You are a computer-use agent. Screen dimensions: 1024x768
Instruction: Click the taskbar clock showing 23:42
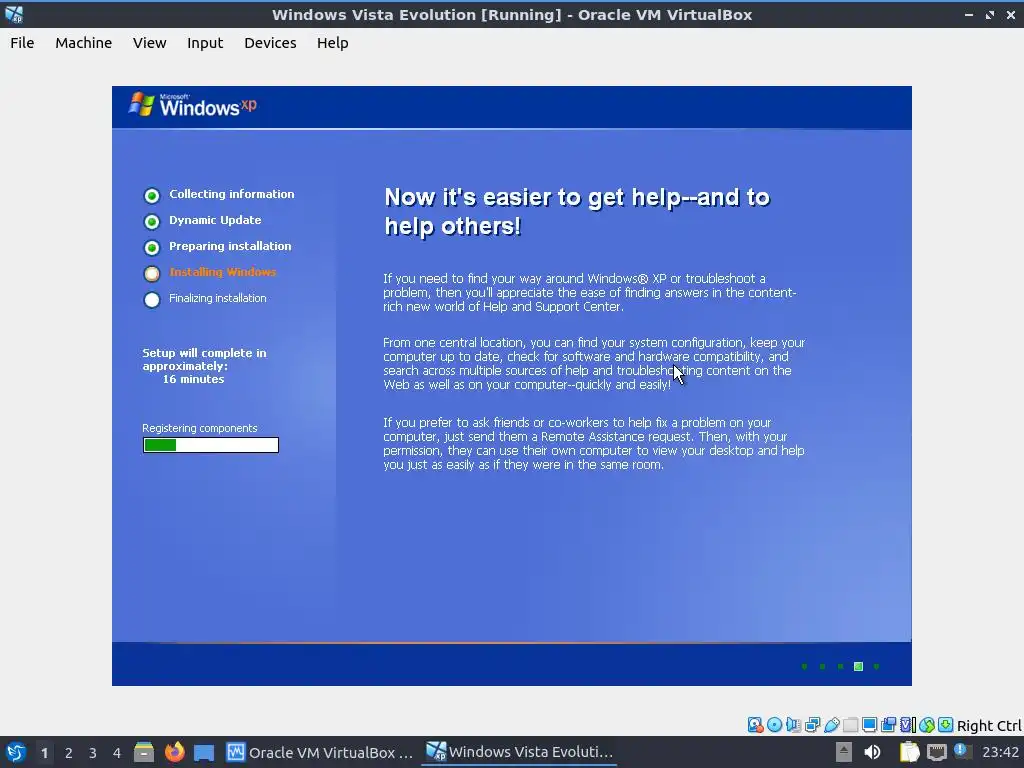click(1000, 752)
